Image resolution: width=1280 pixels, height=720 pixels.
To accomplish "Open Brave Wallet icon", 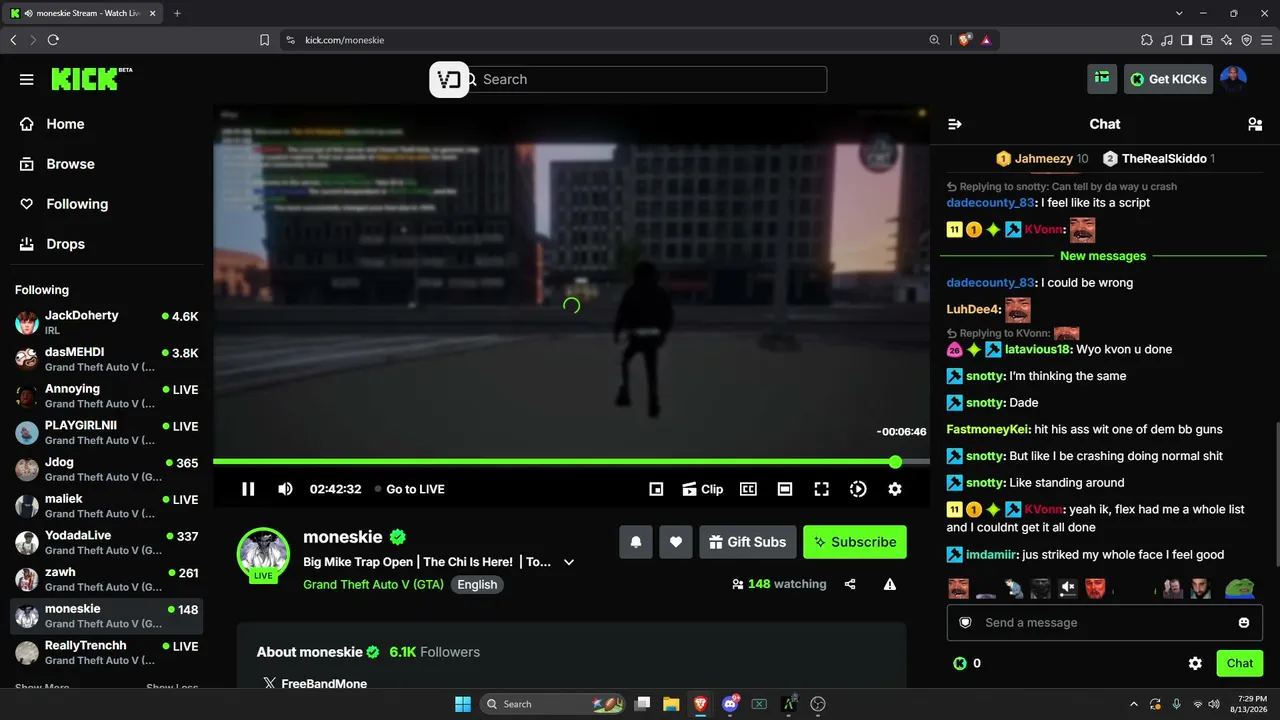I will click(x=1207, y=40).
